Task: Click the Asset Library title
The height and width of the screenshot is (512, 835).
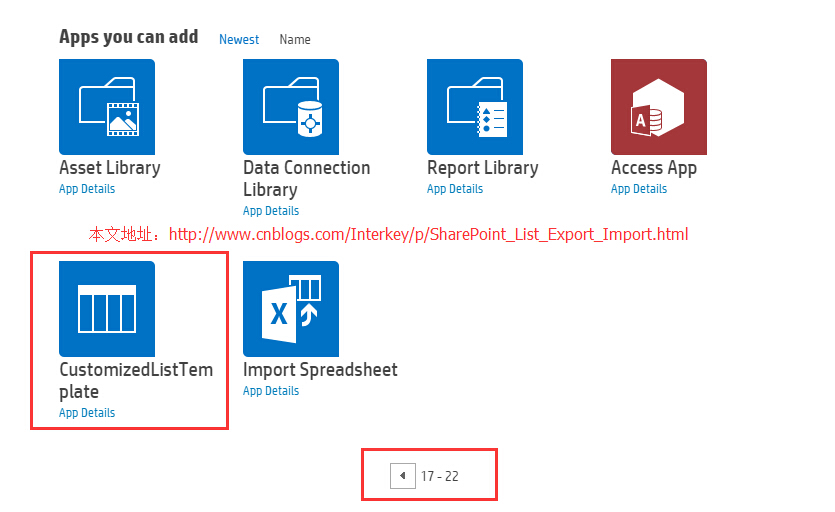Action: pyautogui.click(x=110, y=168)
